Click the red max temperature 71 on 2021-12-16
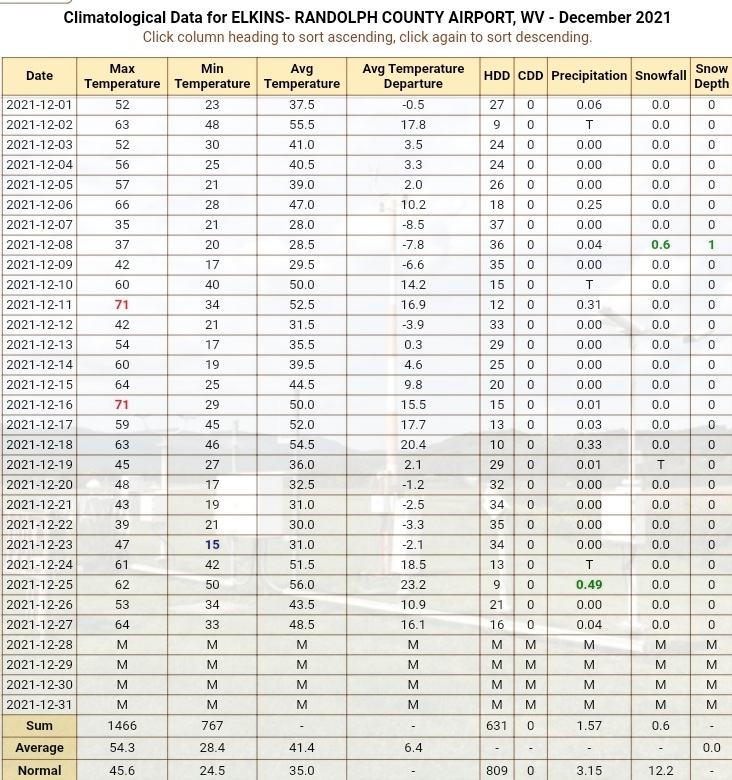 click(122, 405)
